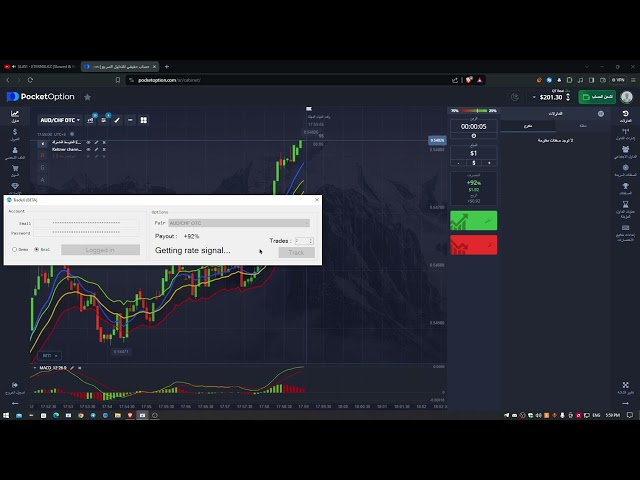Click the Password field in Tradeit
This screenshot has width=640, height=480.
pos(86,233)
